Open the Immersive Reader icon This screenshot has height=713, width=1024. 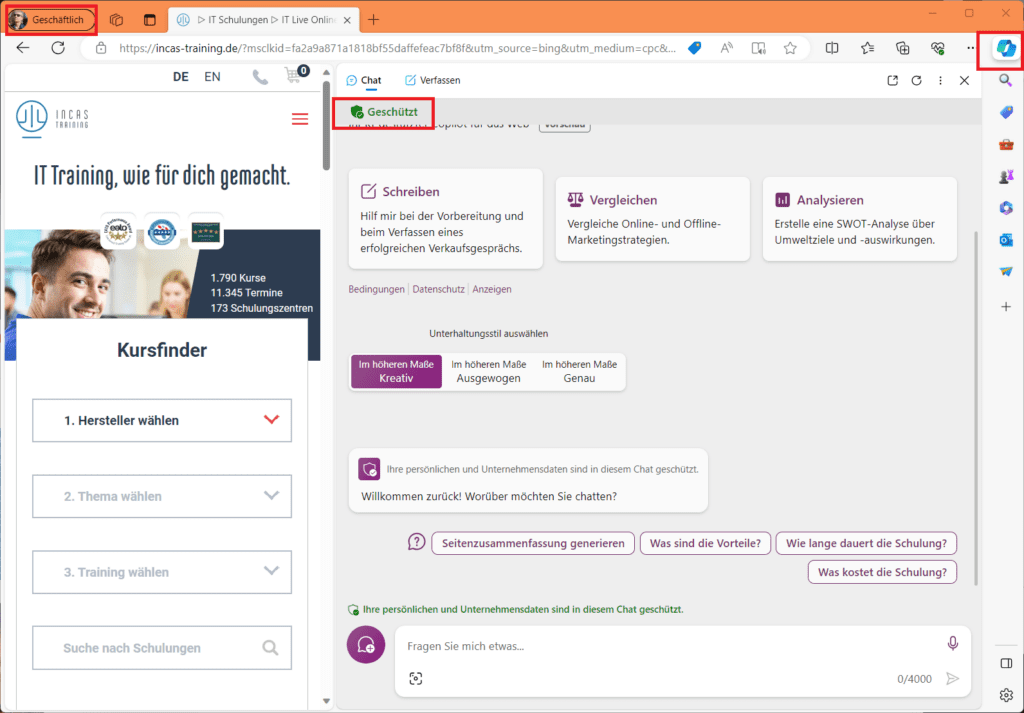coord(758,48)
